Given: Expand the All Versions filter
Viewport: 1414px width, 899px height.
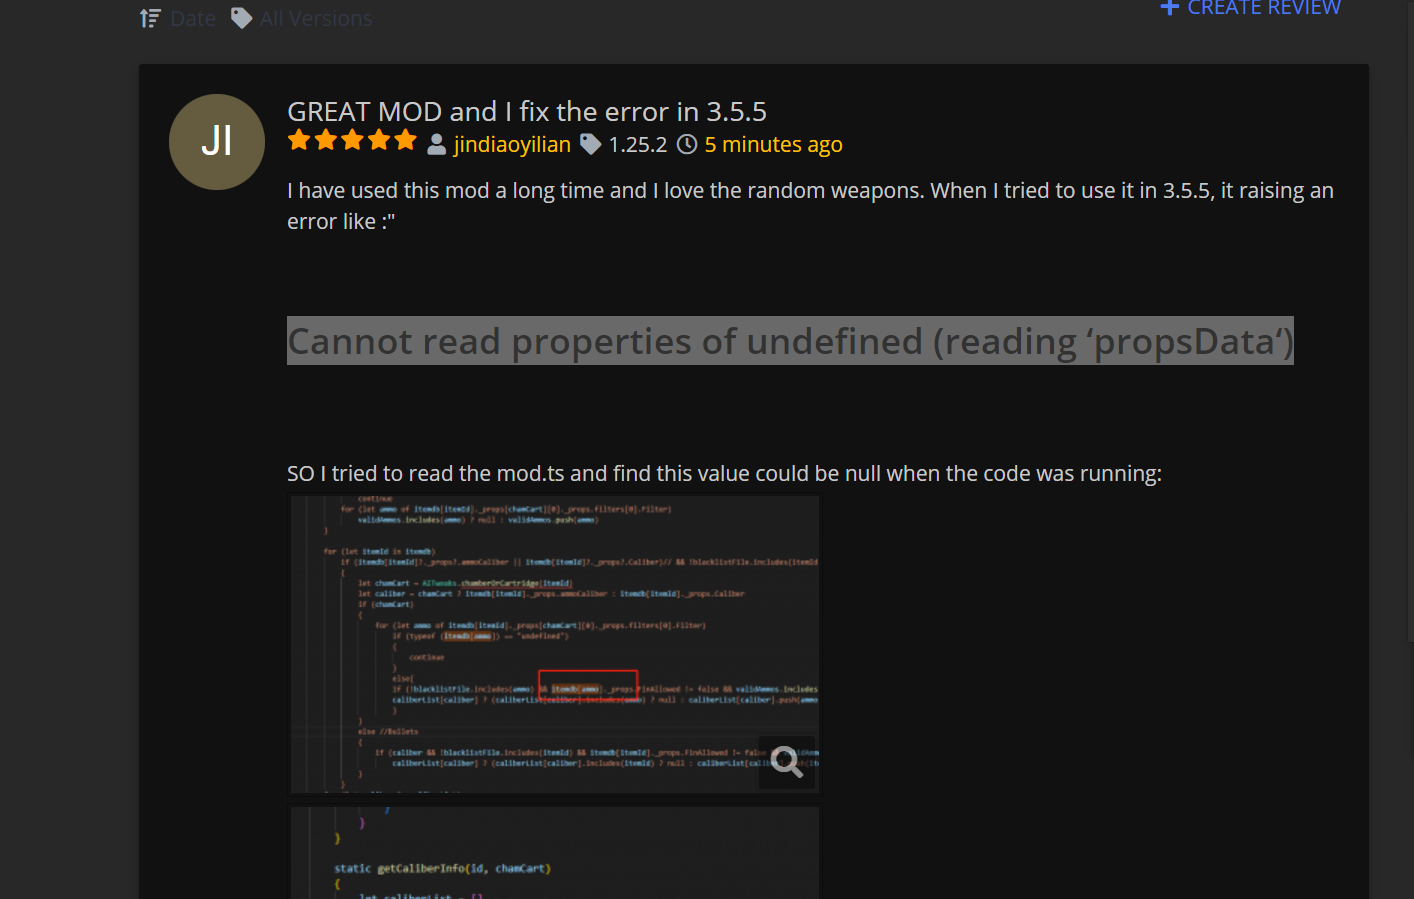Looking at the screenshot, I should pyautogui.click(x=315, y=18).
